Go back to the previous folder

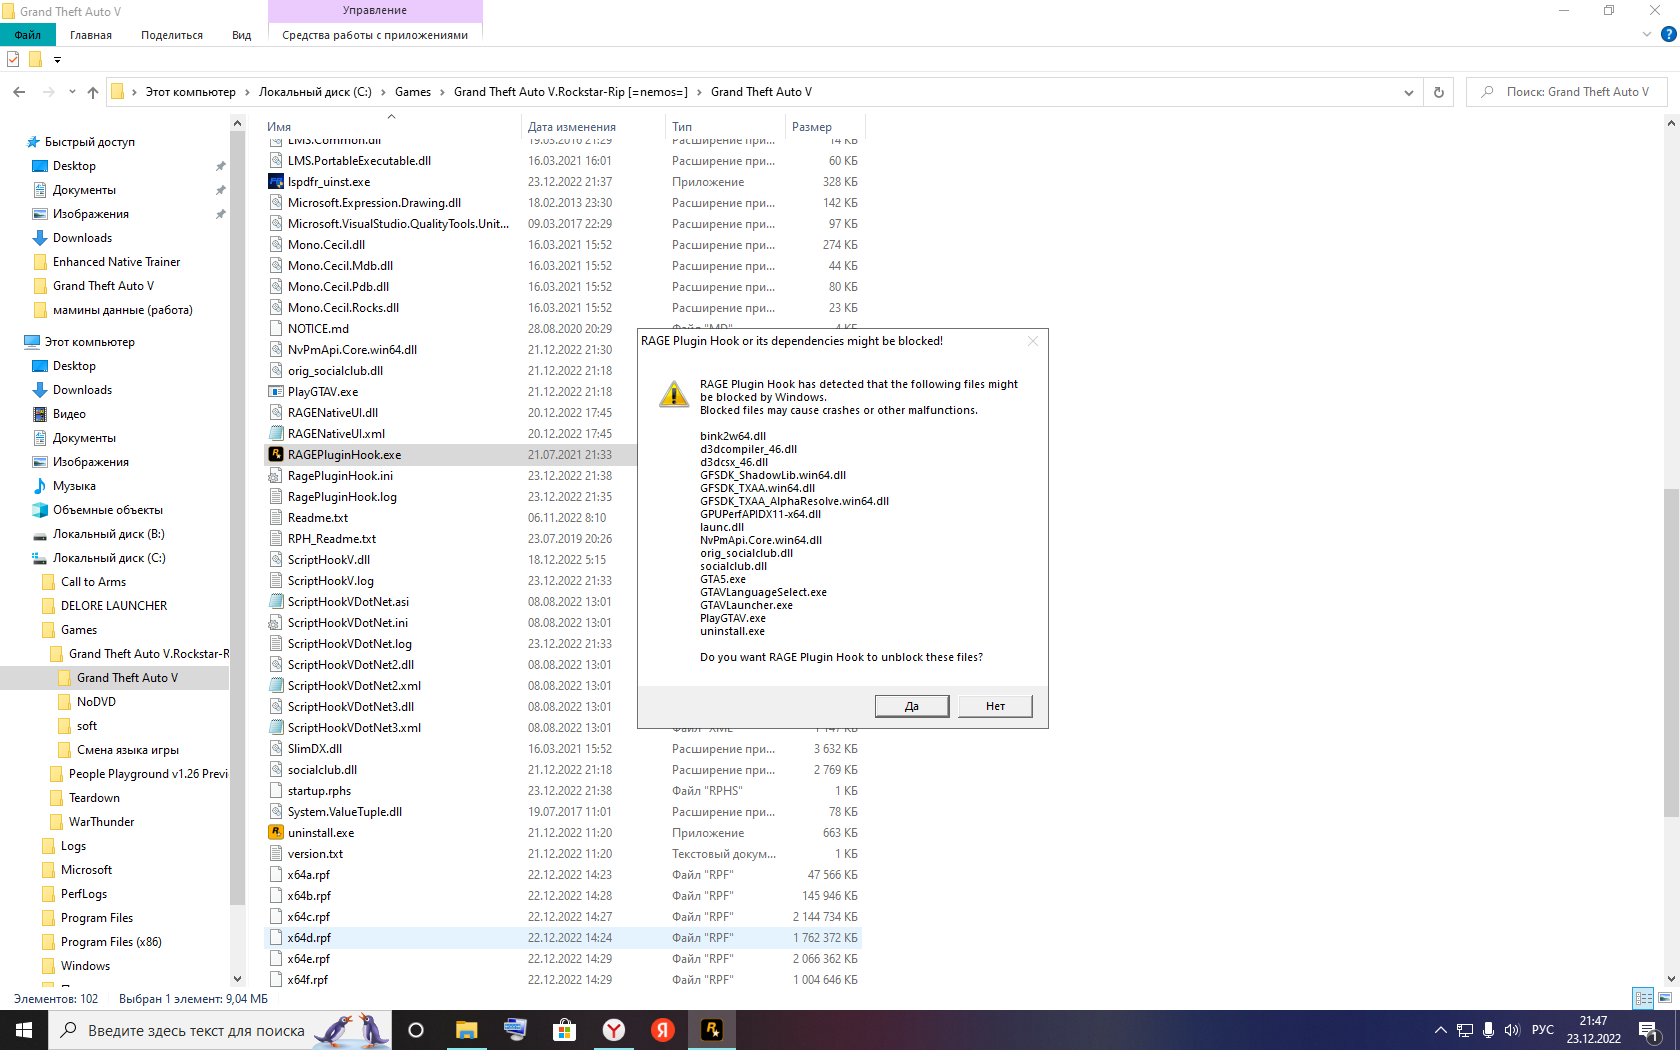point(19,92)
